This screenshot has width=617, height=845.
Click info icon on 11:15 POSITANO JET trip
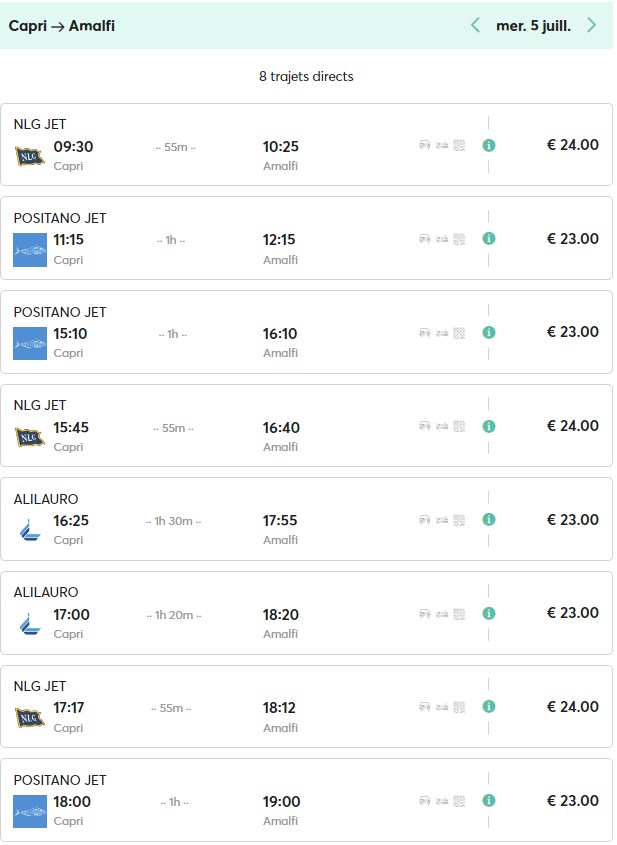point(488,239)
